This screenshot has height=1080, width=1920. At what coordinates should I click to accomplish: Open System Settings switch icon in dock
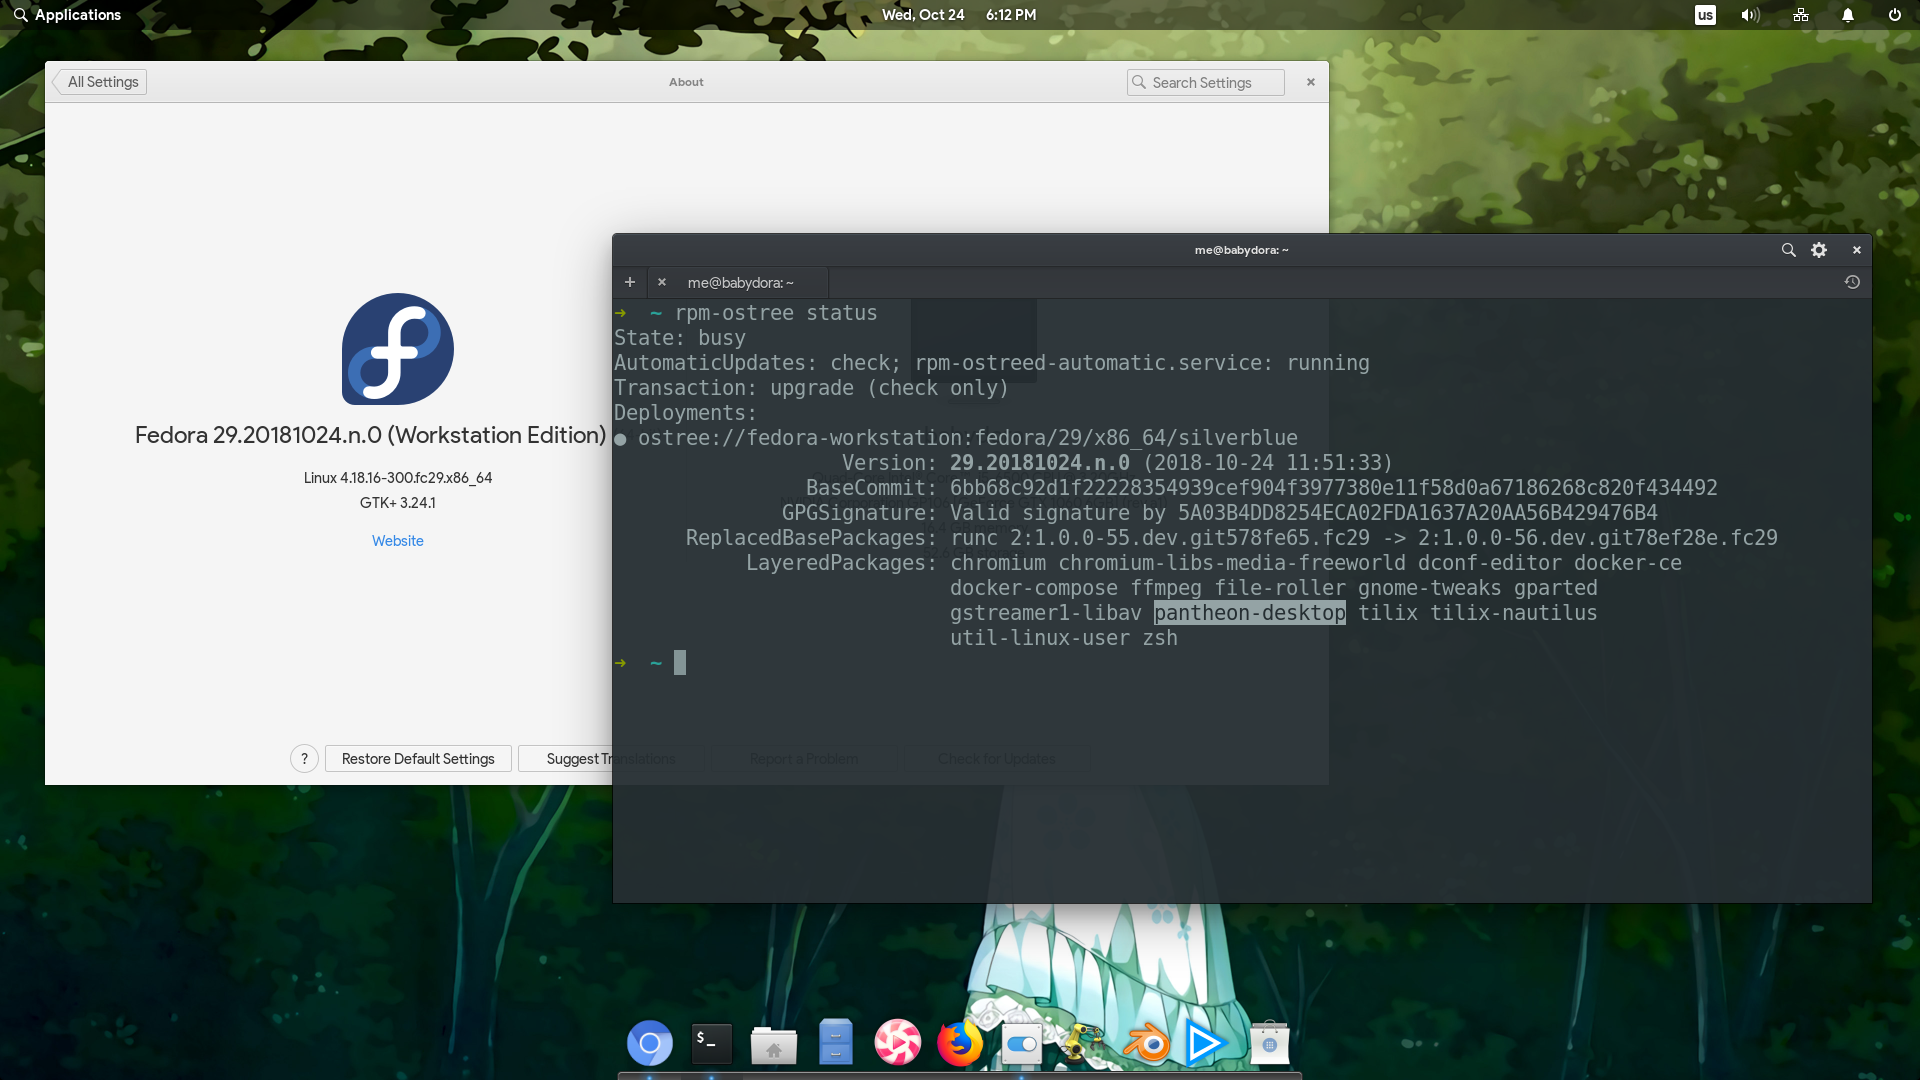1022,1044
